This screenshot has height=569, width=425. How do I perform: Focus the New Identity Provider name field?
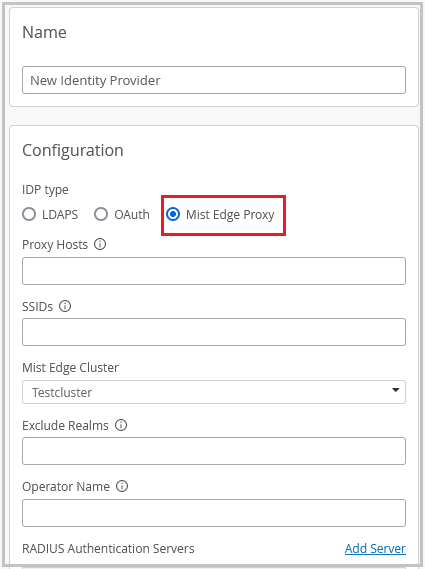click(x=214, y=80)
